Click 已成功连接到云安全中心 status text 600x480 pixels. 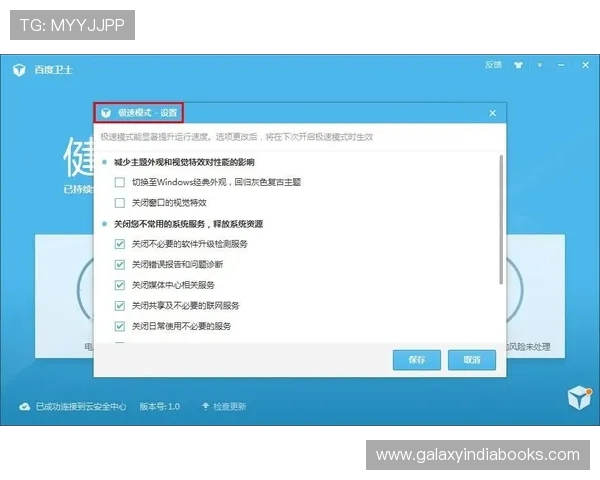pyautogui.click(x=81, y=407)
